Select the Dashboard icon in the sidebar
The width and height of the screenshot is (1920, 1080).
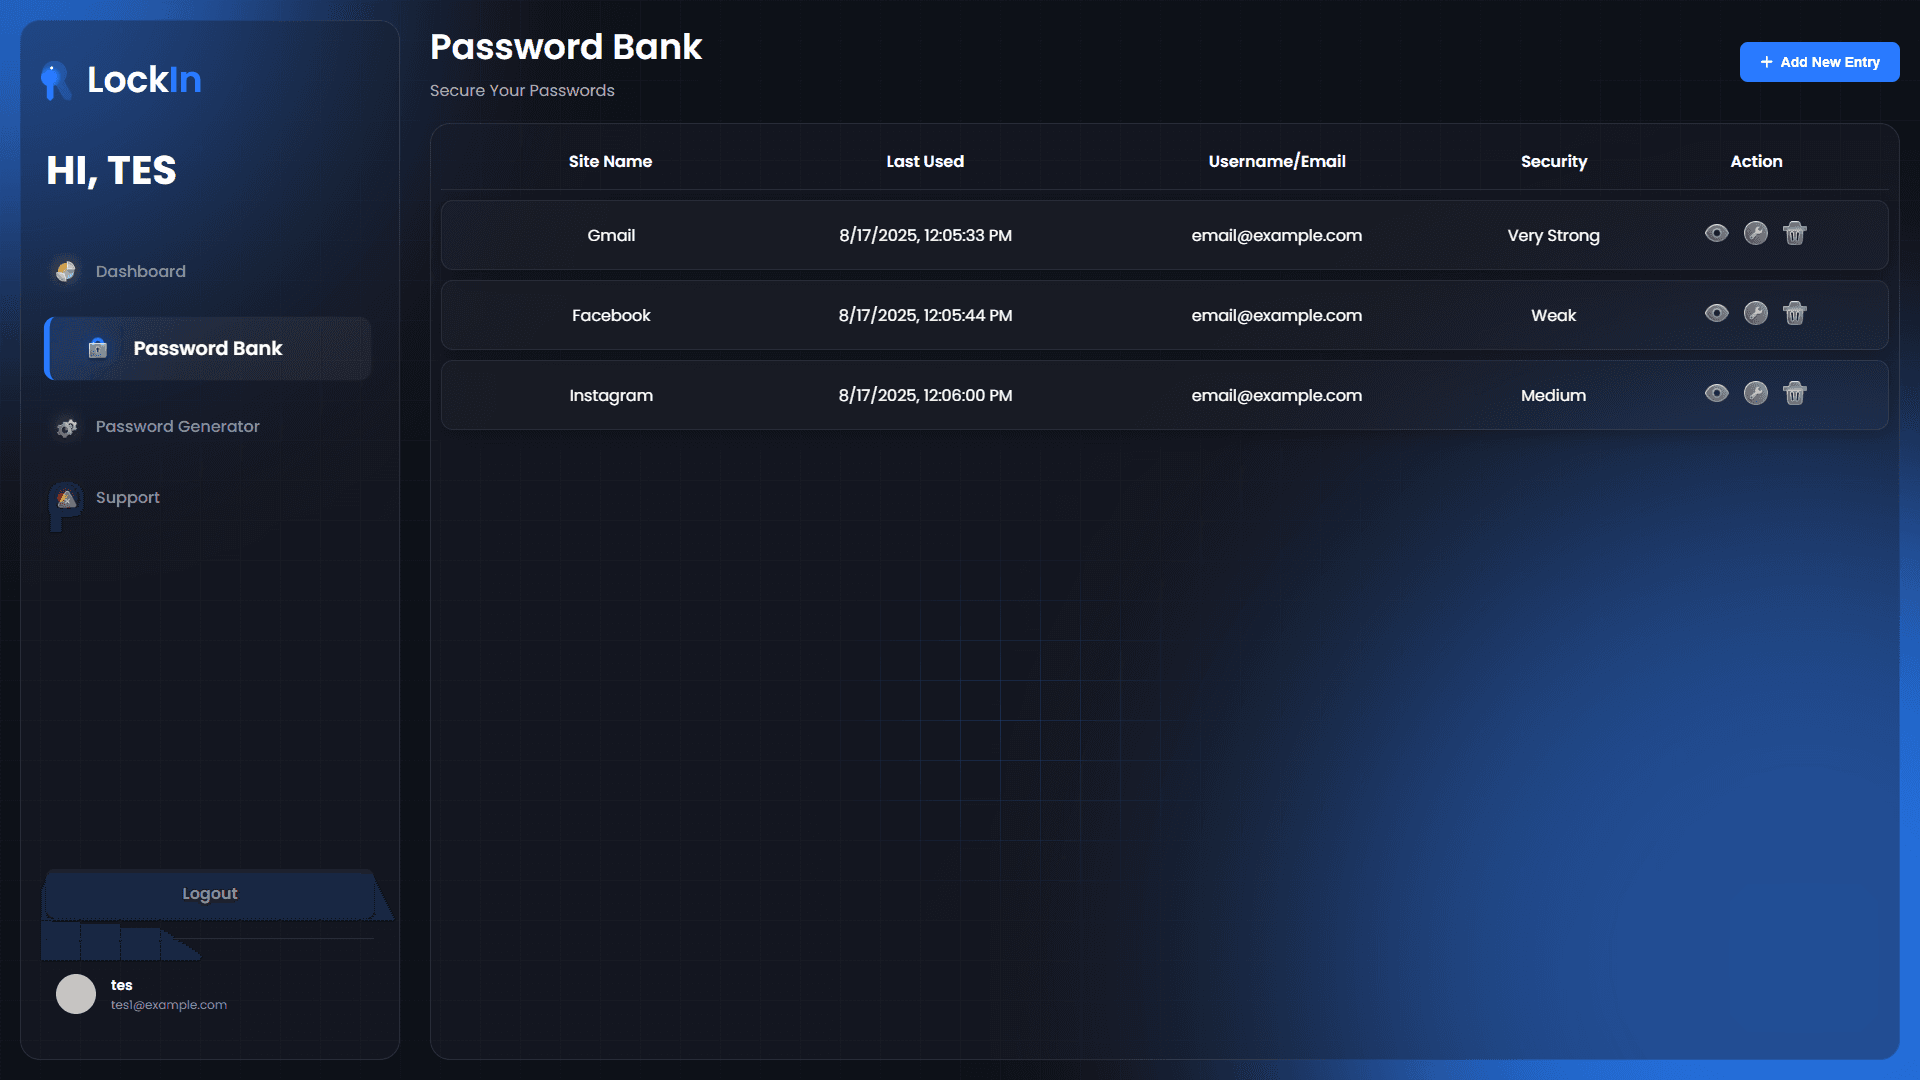tap(66, 271)
